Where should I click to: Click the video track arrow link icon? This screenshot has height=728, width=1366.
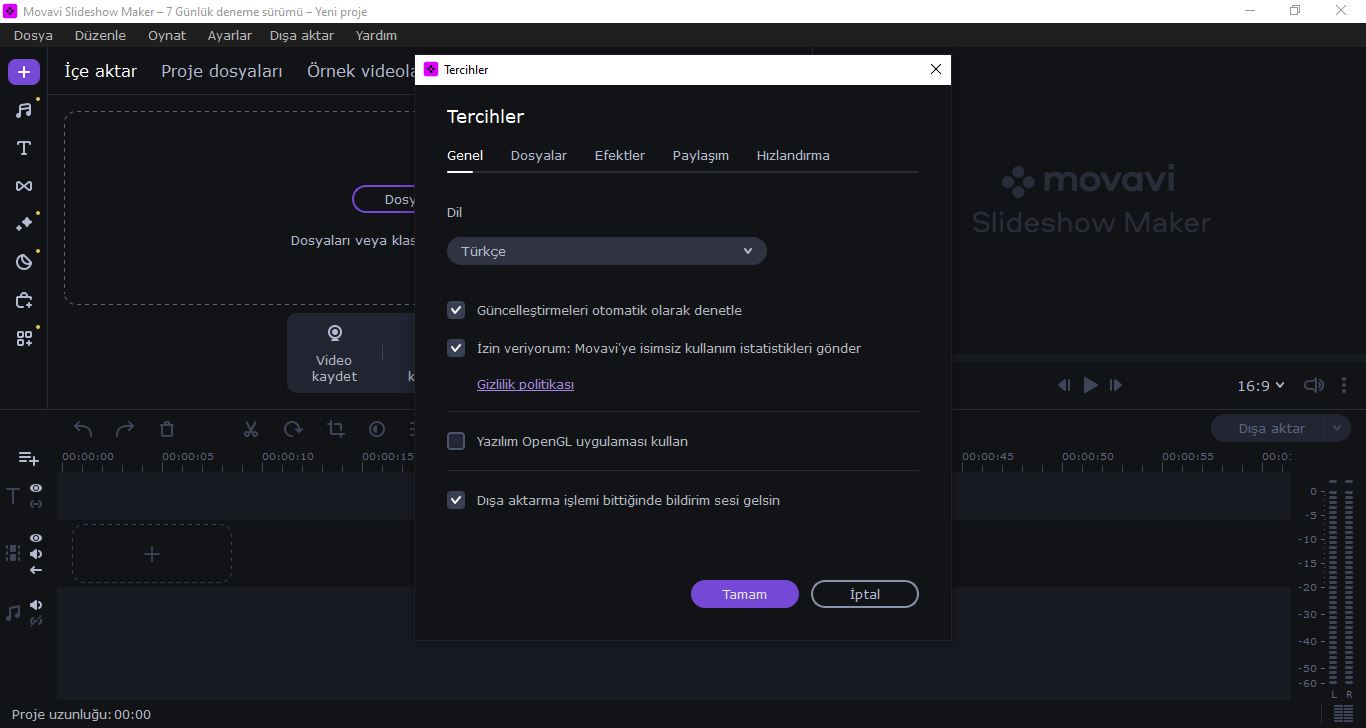(36, 570)
